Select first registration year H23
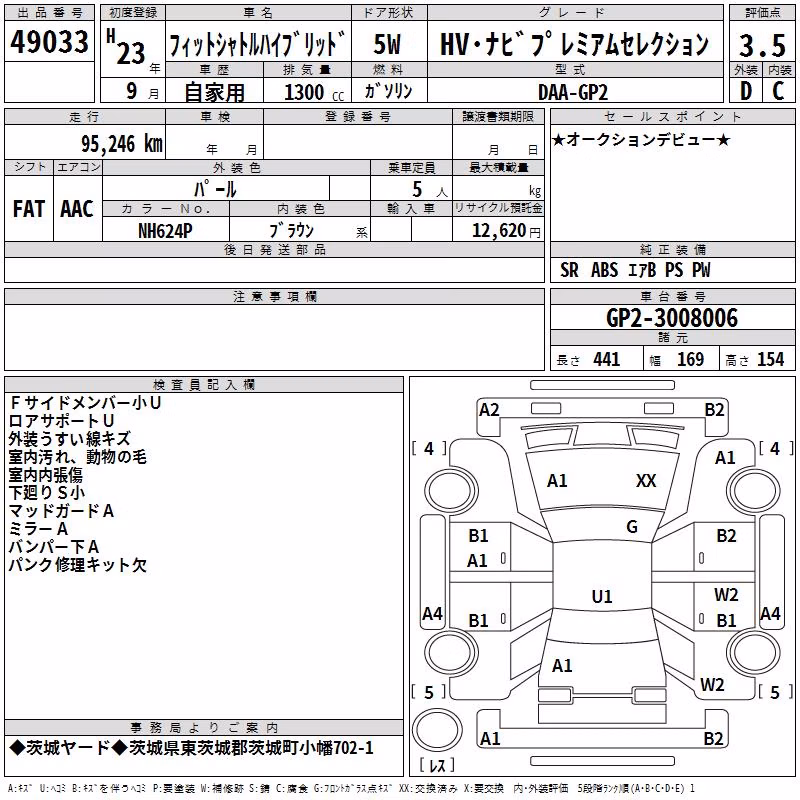 [x=126, y=47]
